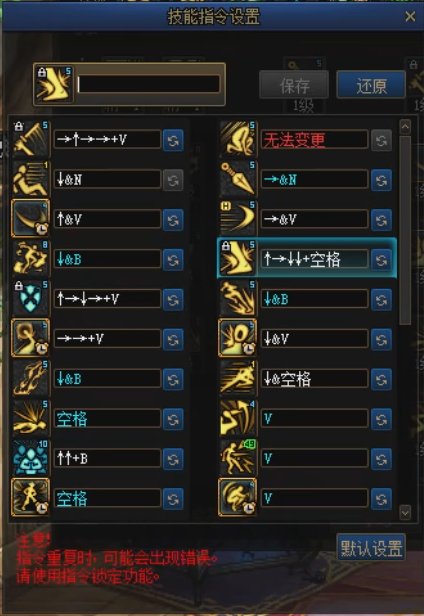Click the ↑→↓↓+空格 command field
This screenshot has height=616, width=424.
(x=314, y=259)
